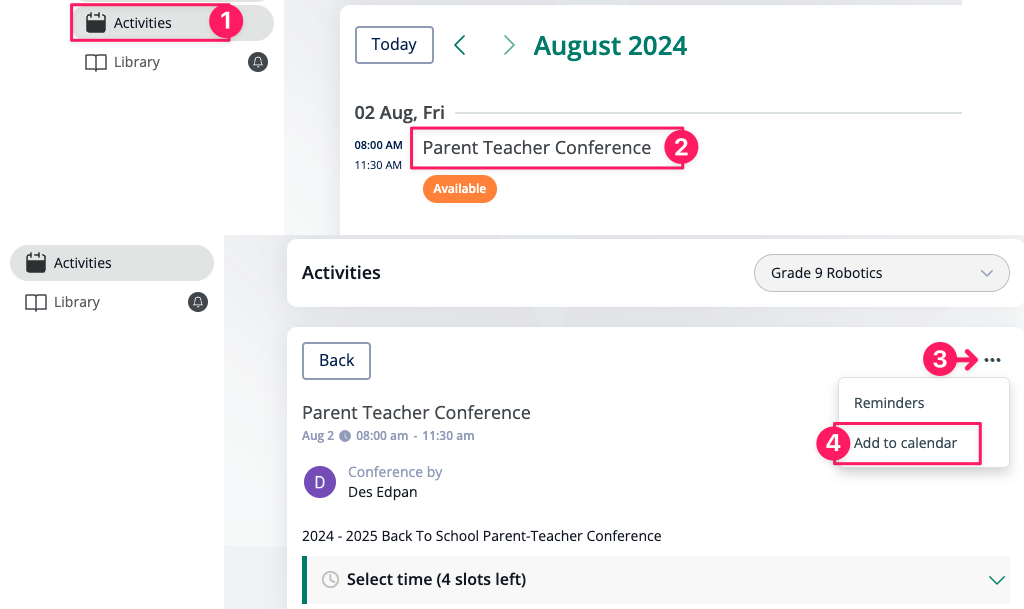Click the purple D avatar of Des Edpan
Image resolution: width=1024 pixels, height=609 pixels.
pos(320,482)
